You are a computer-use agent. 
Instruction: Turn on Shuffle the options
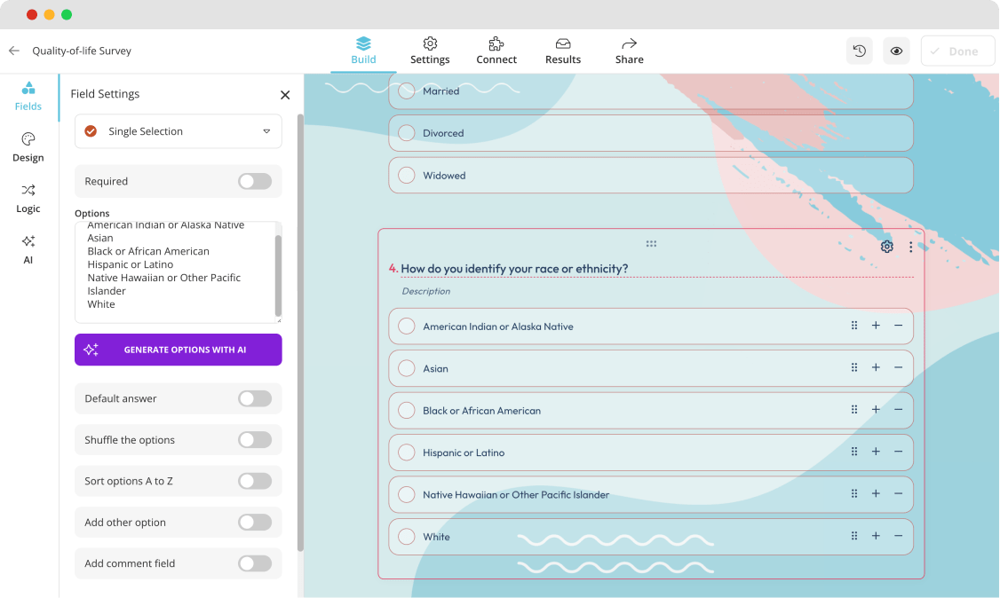(255, 440)
